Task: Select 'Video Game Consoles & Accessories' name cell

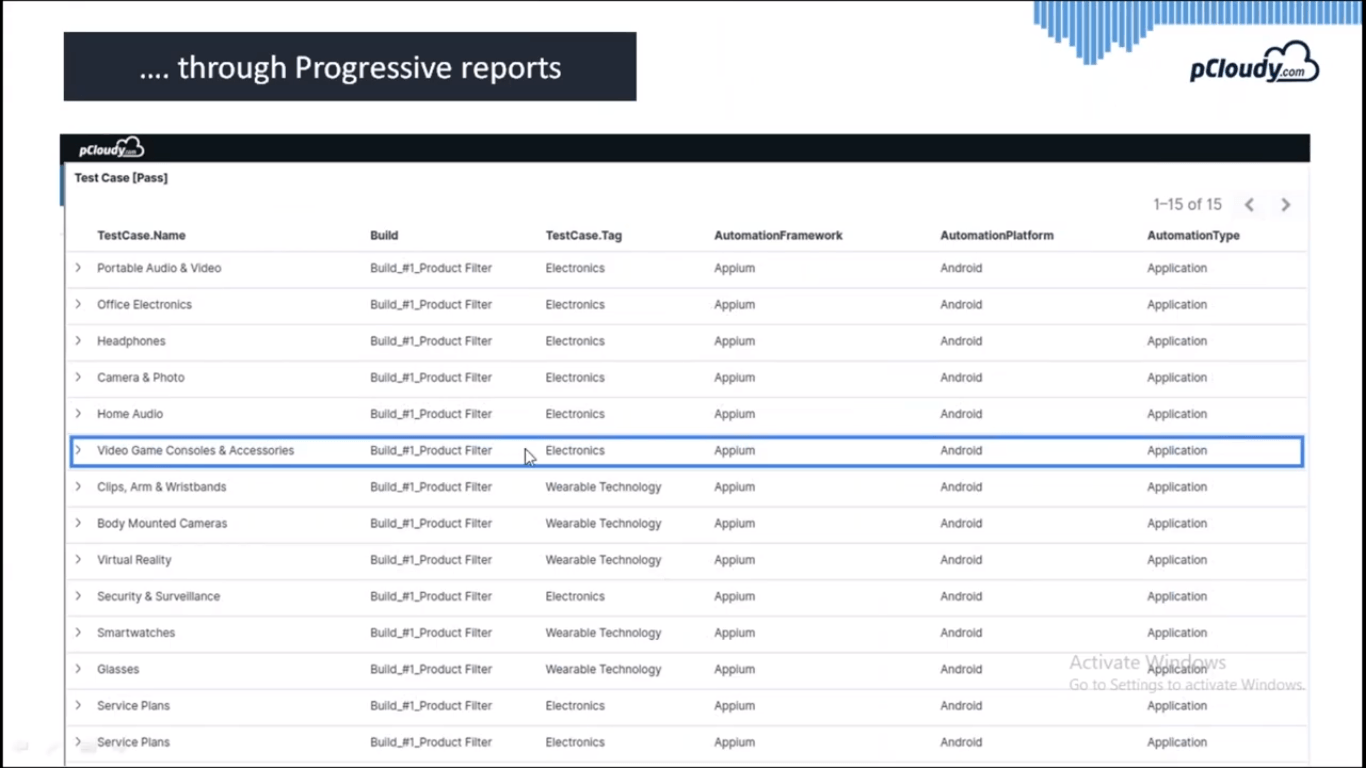Action: (x=196, y=450)
